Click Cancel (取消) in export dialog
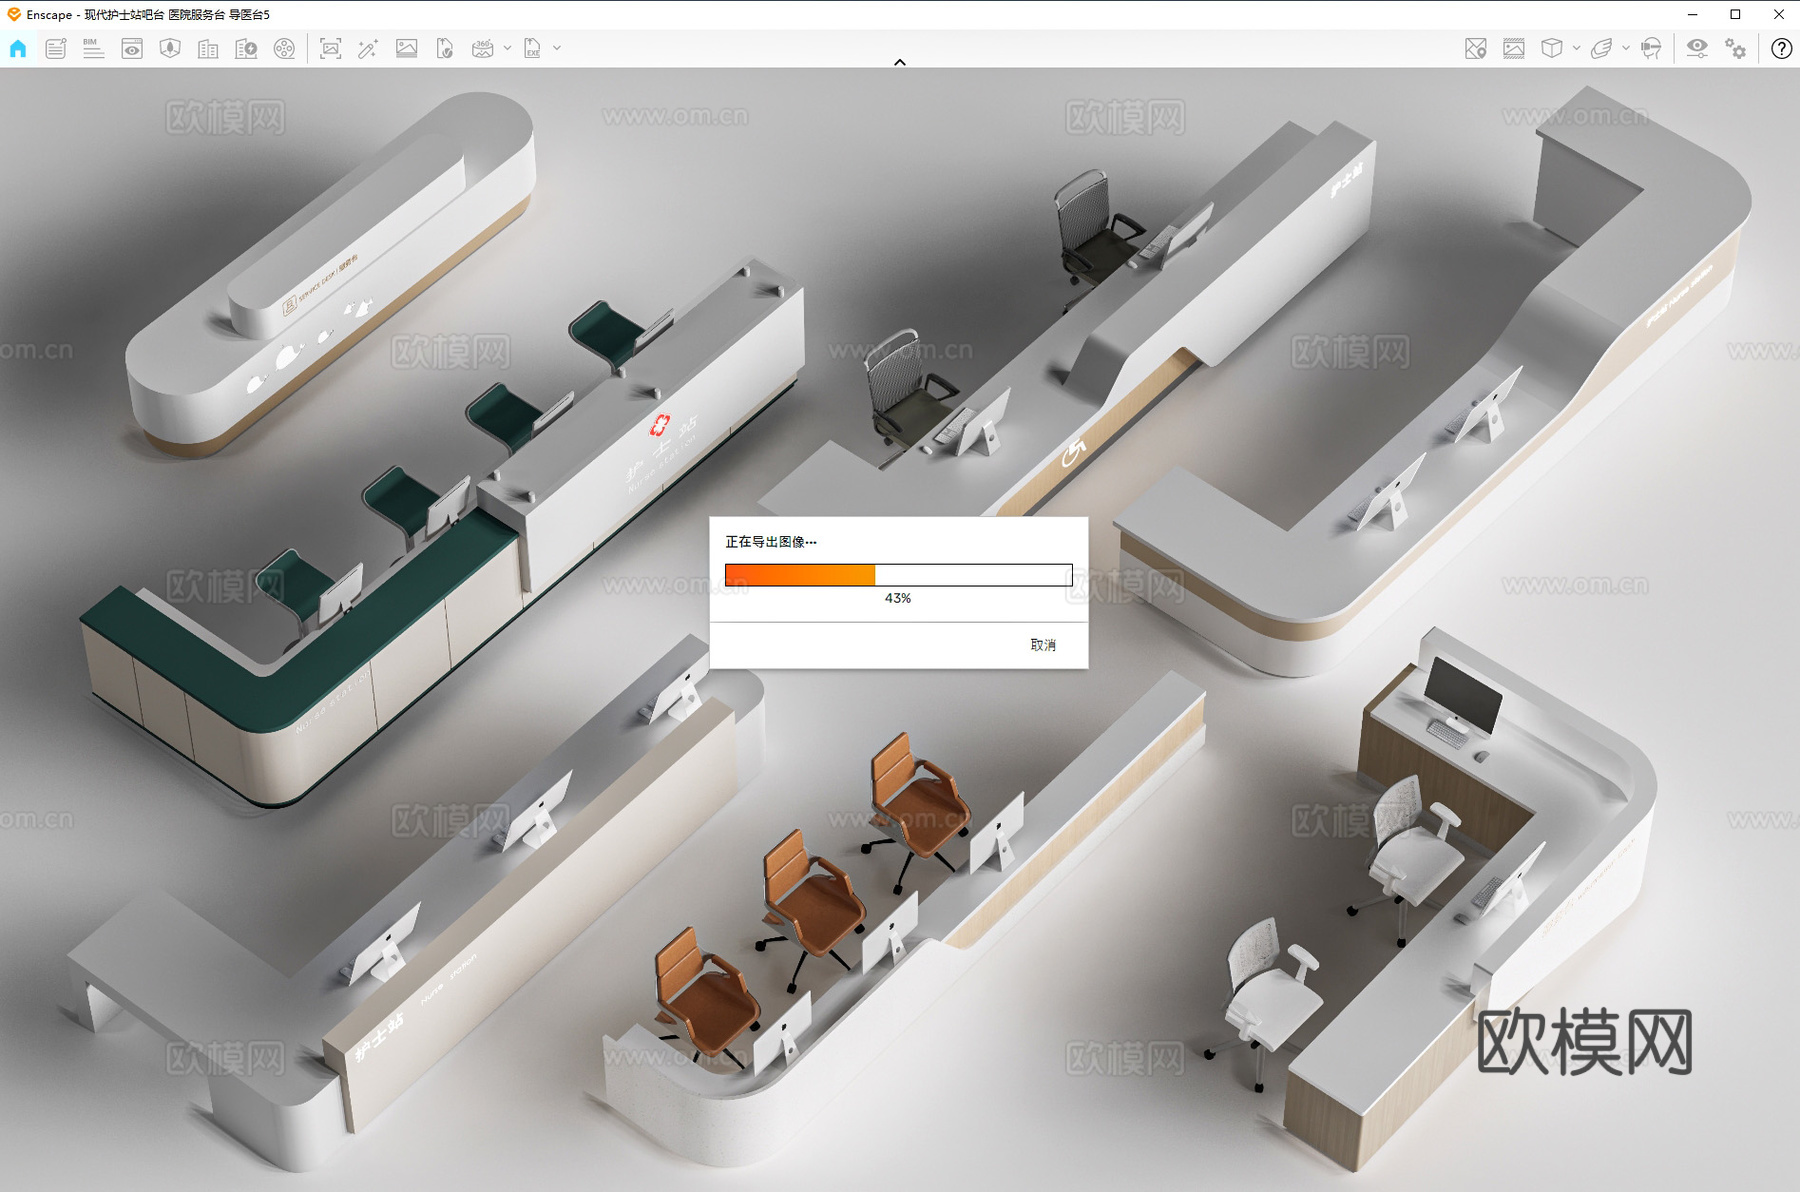The width and height of the screenshot is (1800, 1192). click(x=1043, y=645)
